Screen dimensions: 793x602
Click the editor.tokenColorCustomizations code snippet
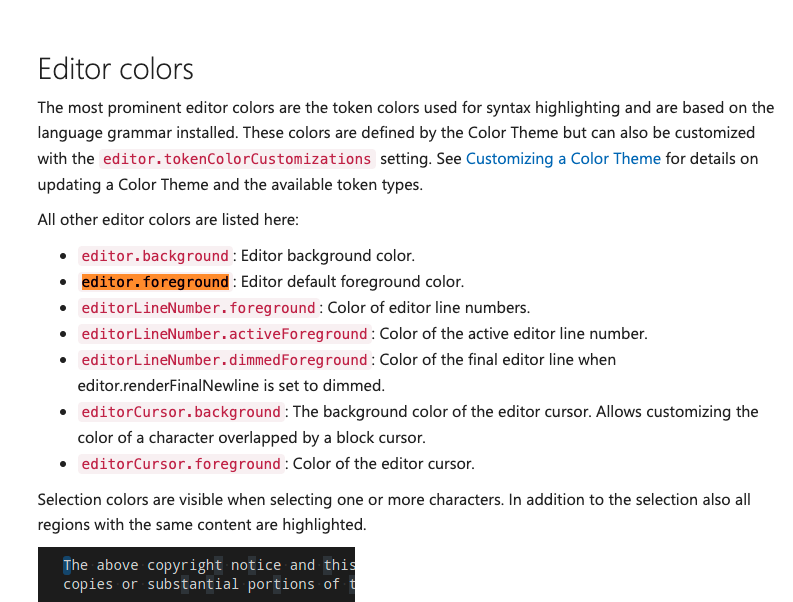point(237,159)
